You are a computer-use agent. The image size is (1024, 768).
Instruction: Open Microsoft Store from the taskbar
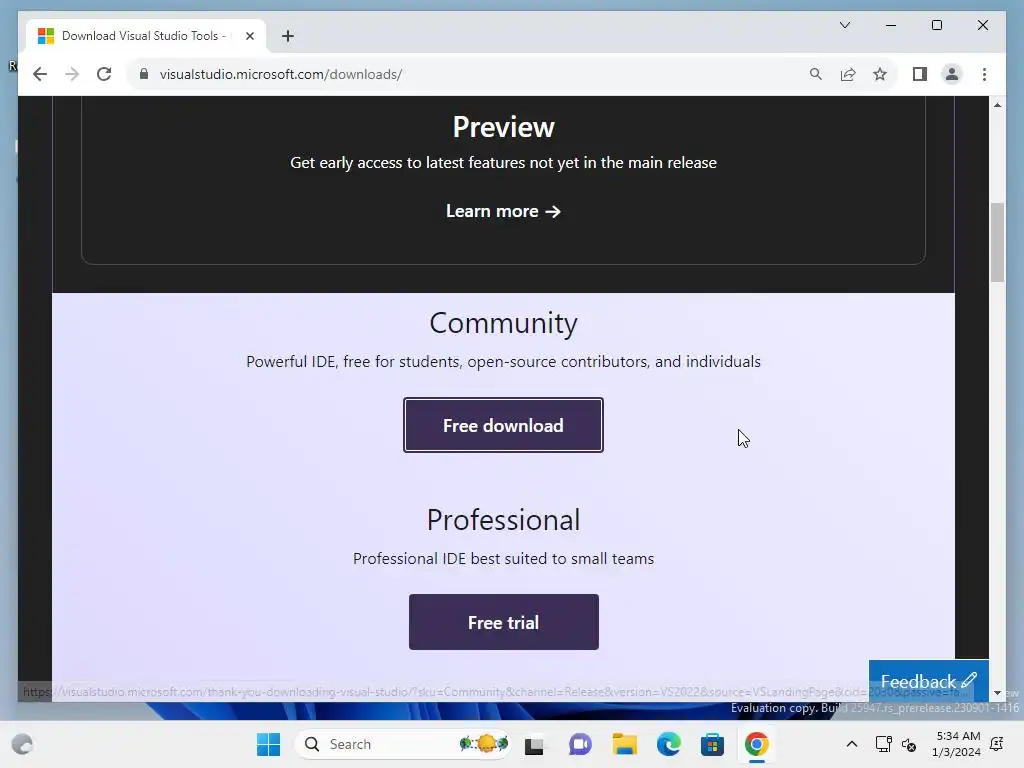pos(712,744)
